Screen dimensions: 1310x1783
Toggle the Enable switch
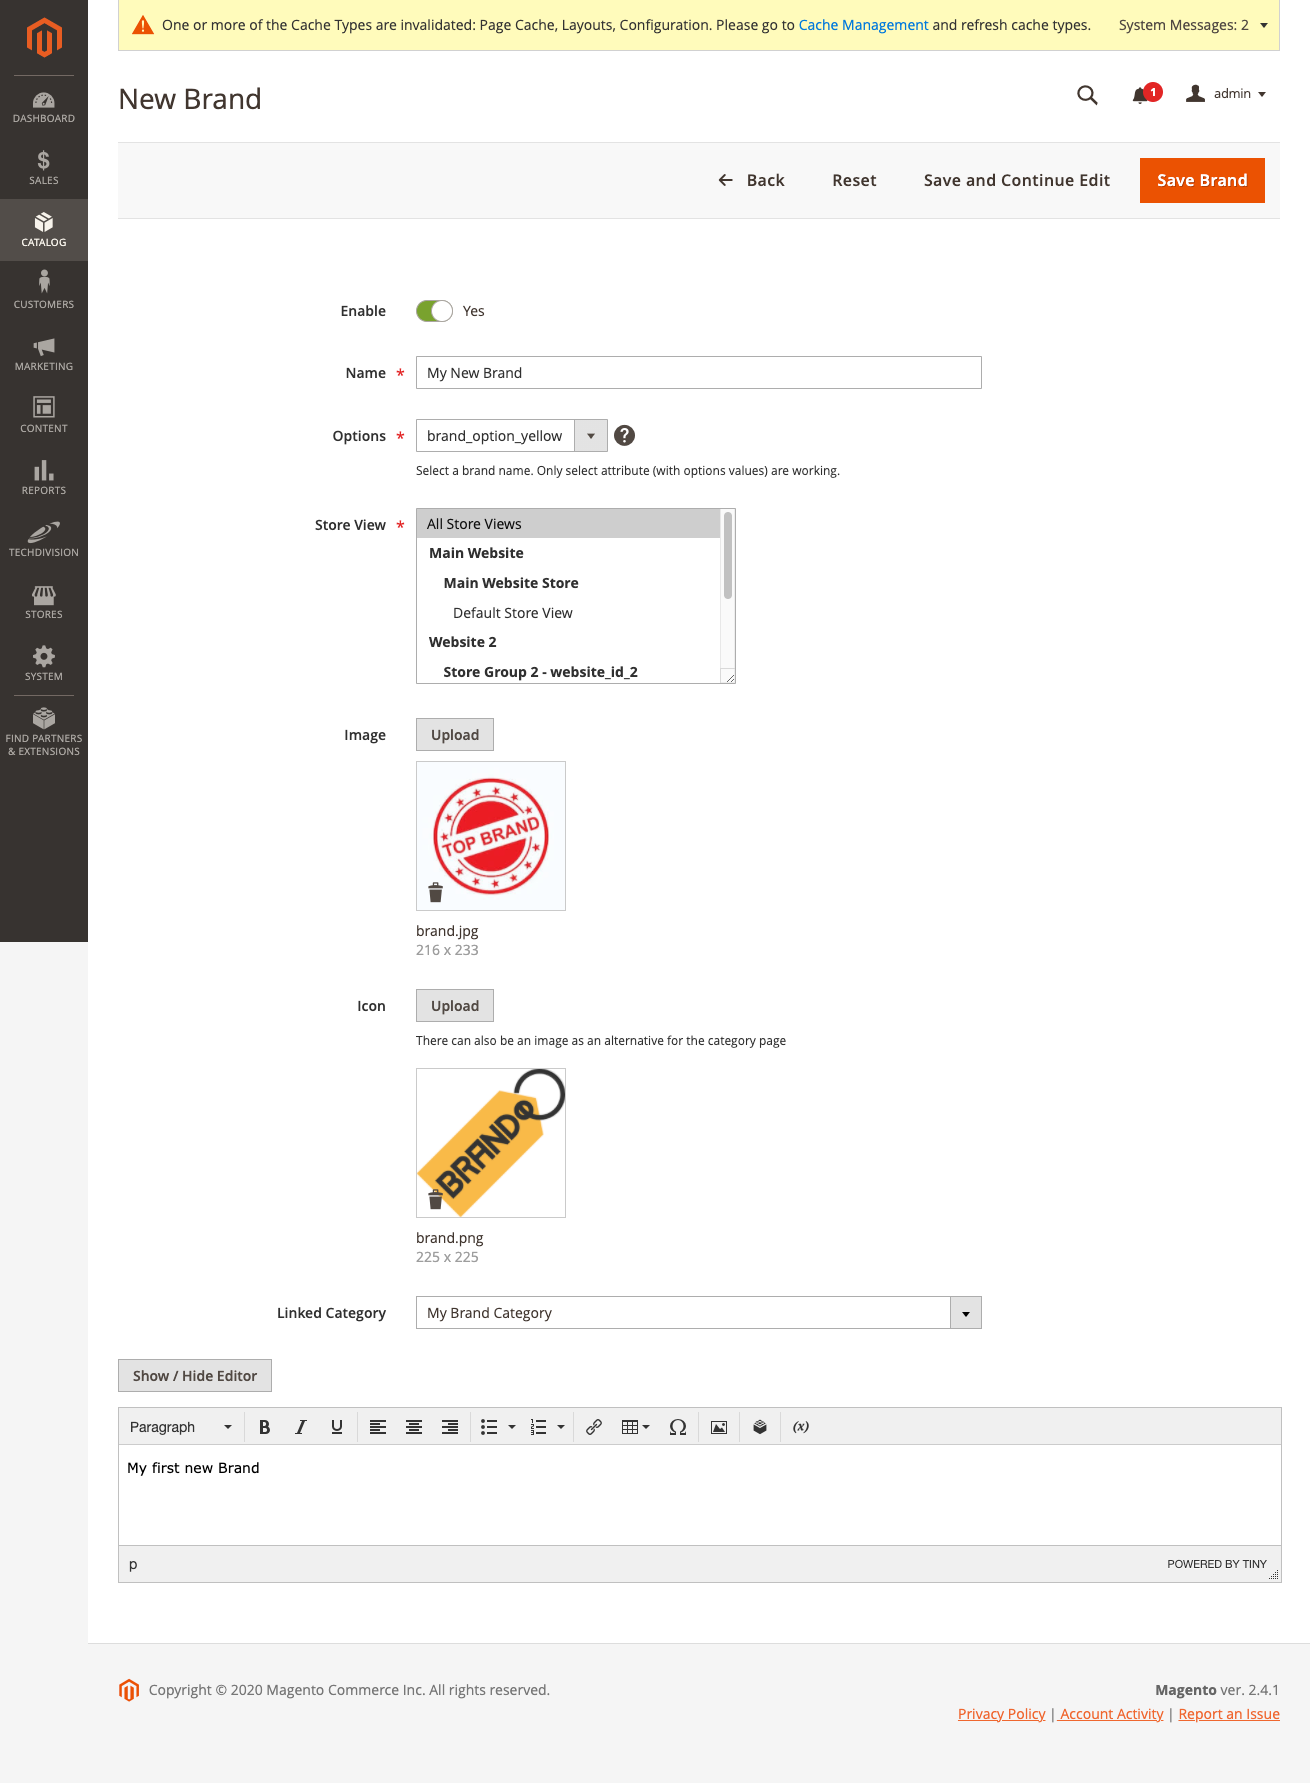click(x=434, y=311)
